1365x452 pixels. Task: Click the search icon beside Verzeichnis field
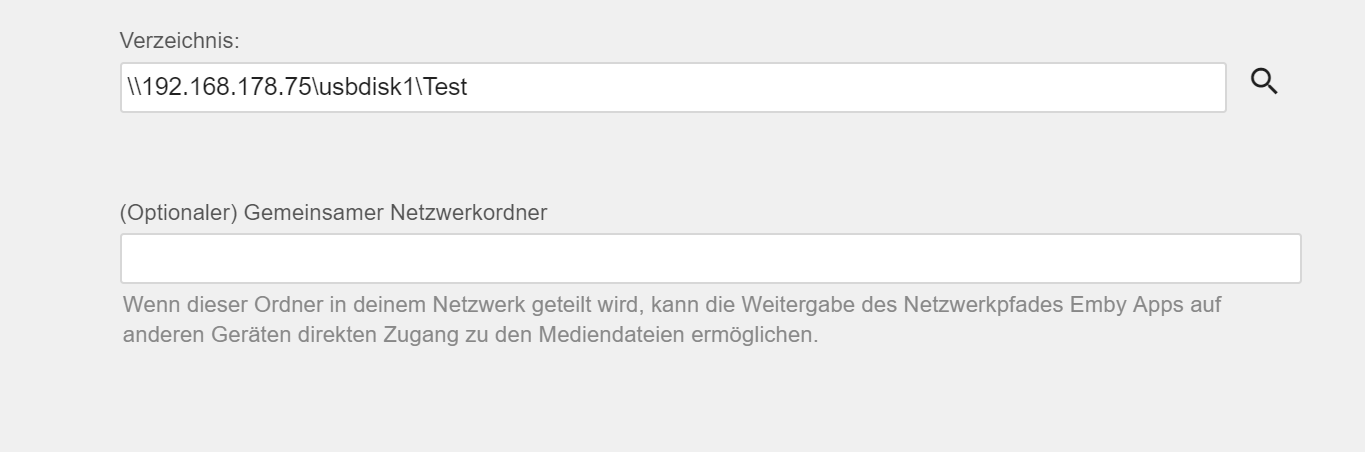[x=1265, y=82]
